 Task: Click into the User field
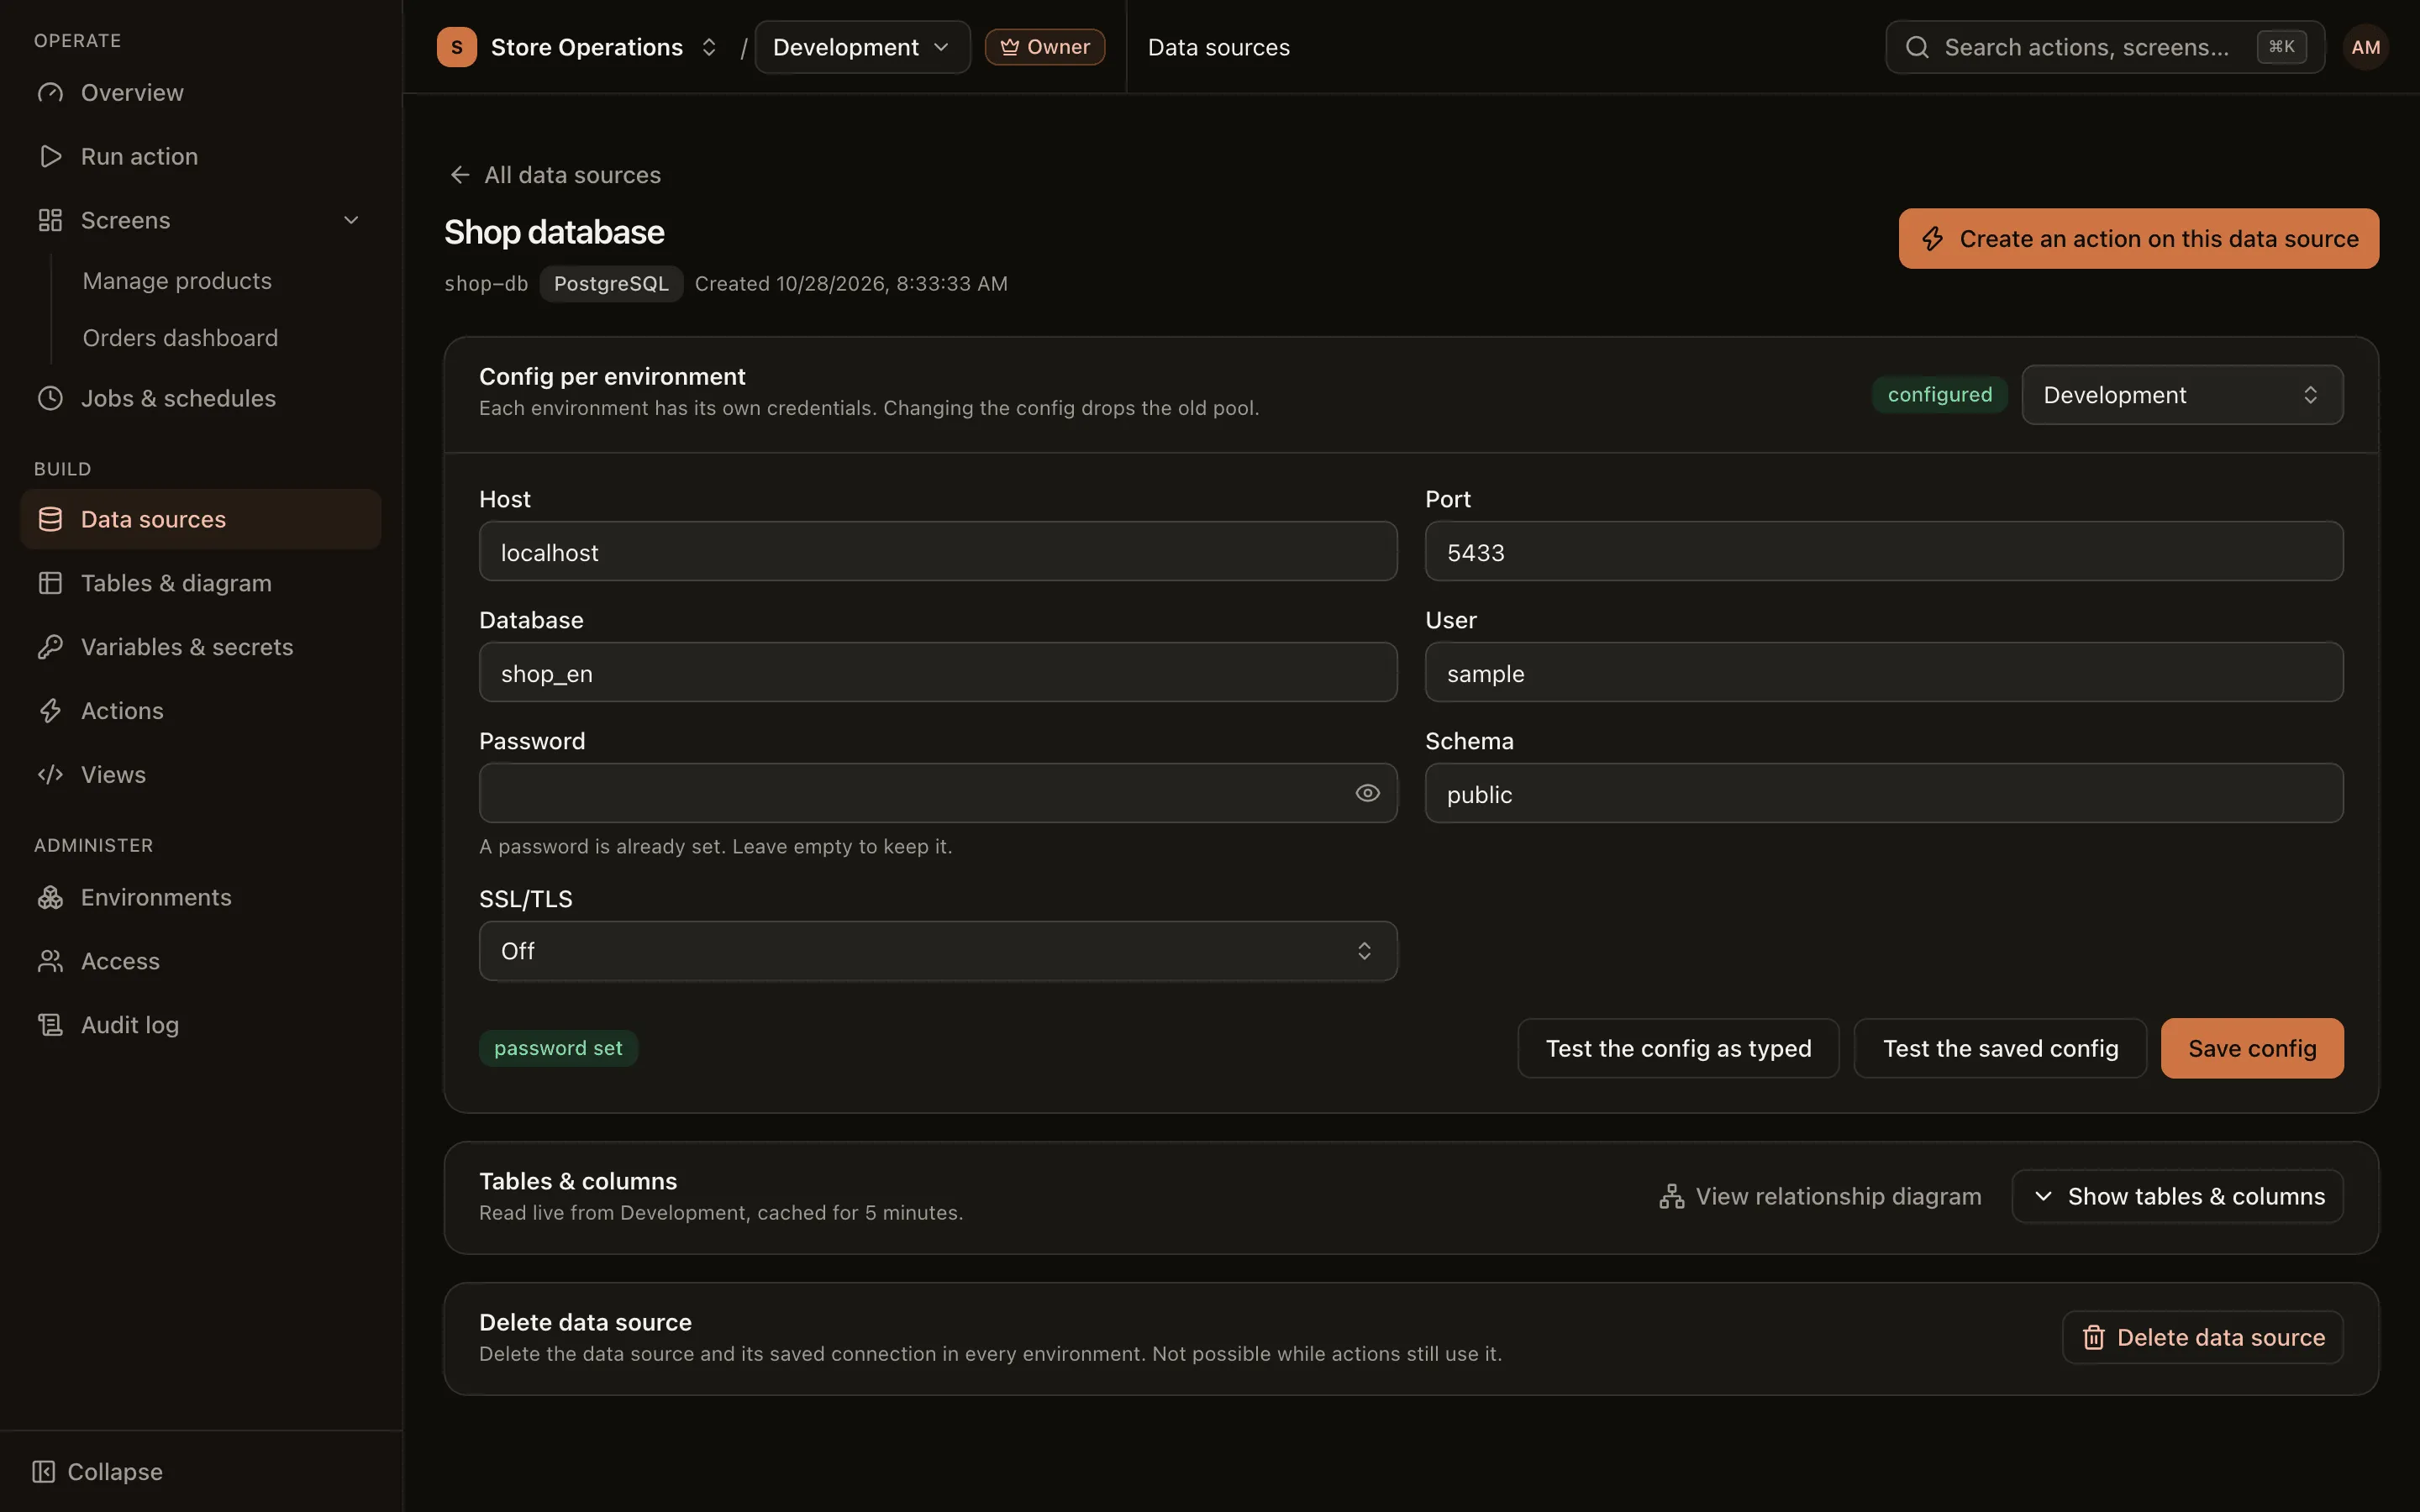click(1884, 672)
